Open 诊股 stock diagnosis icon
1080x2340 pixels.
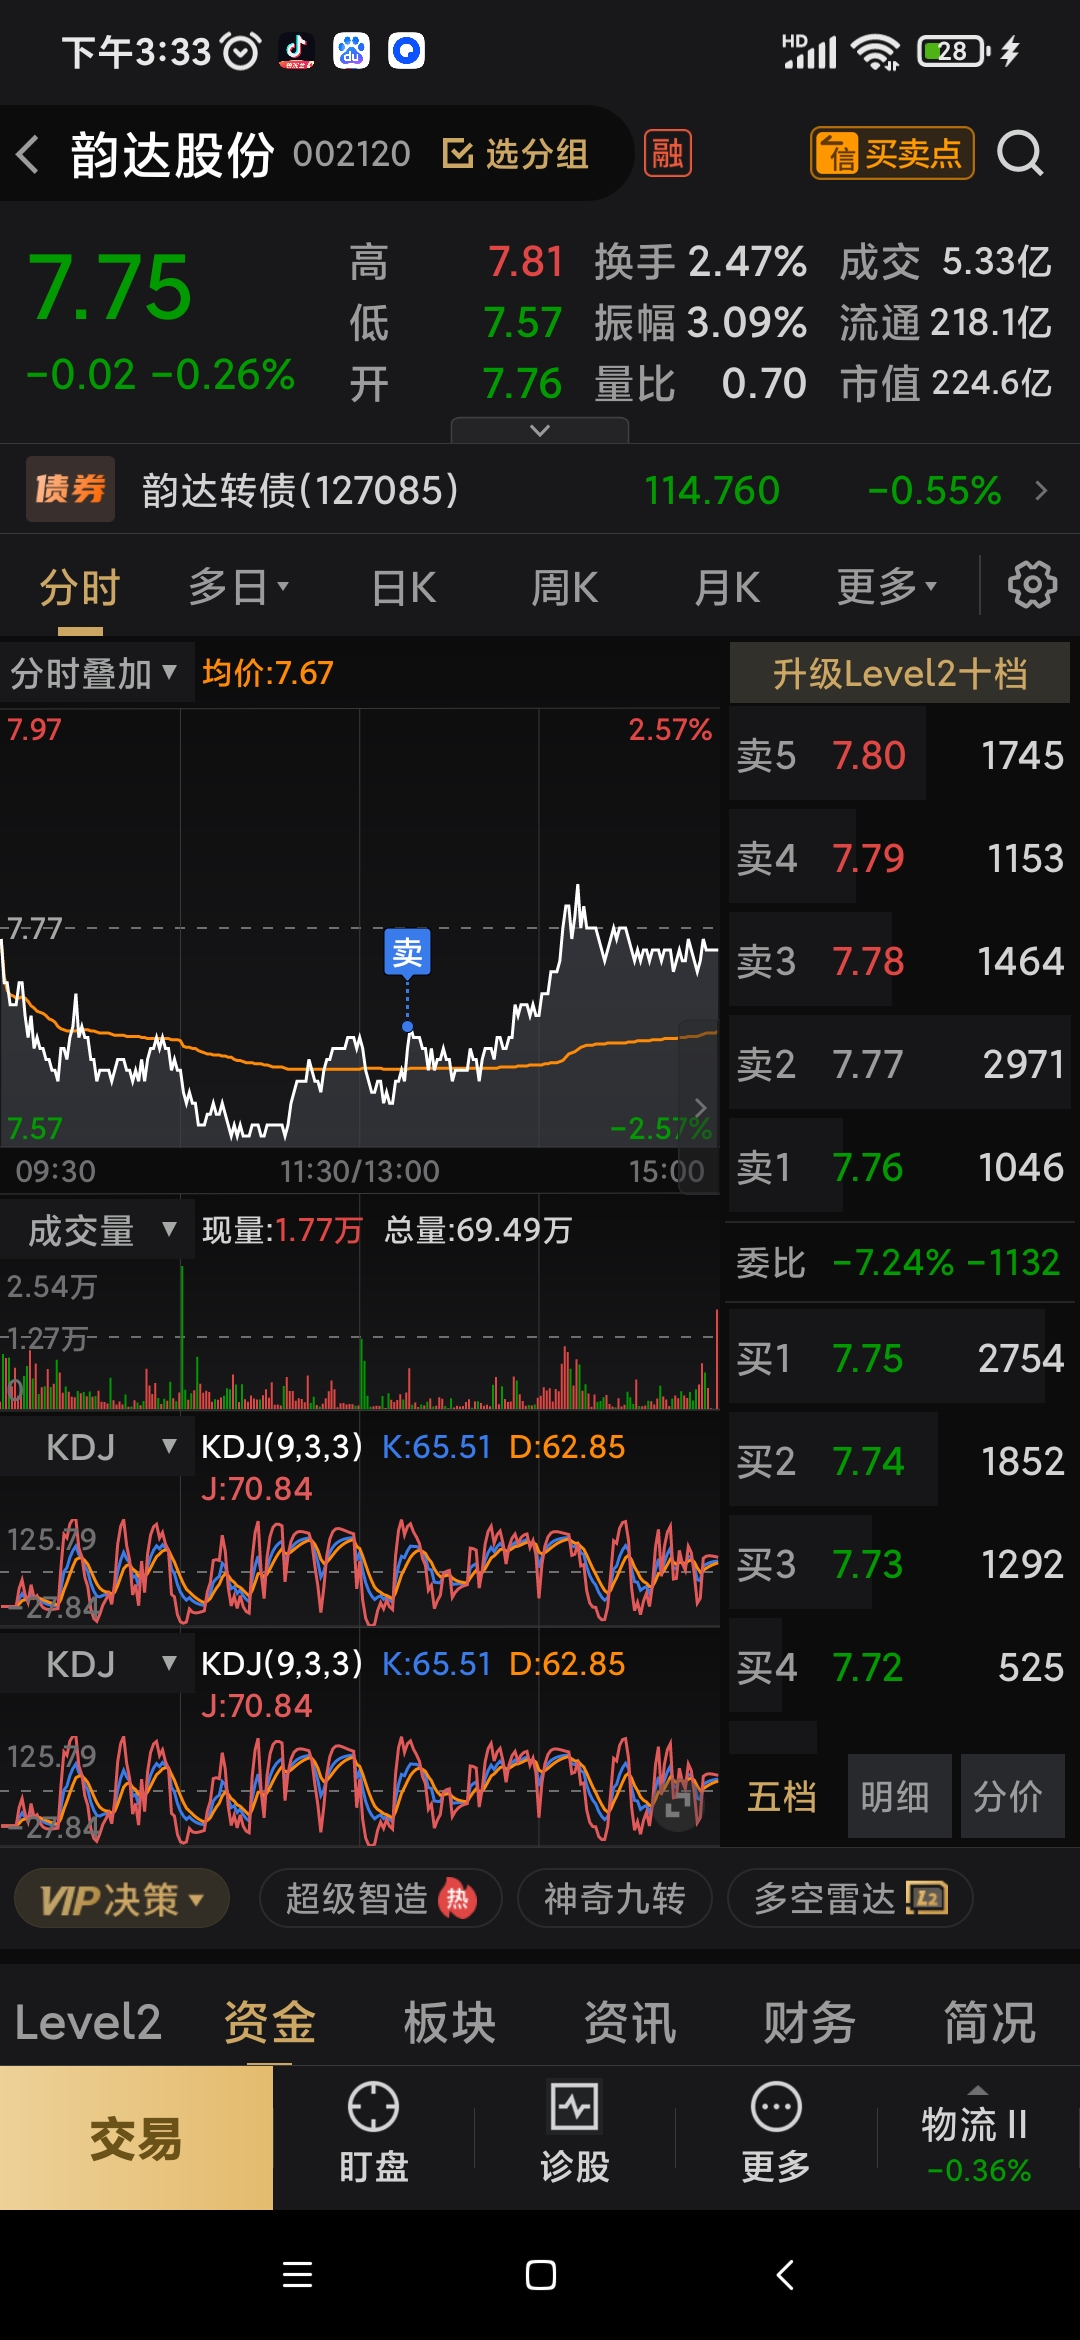tap(575, 2134)
